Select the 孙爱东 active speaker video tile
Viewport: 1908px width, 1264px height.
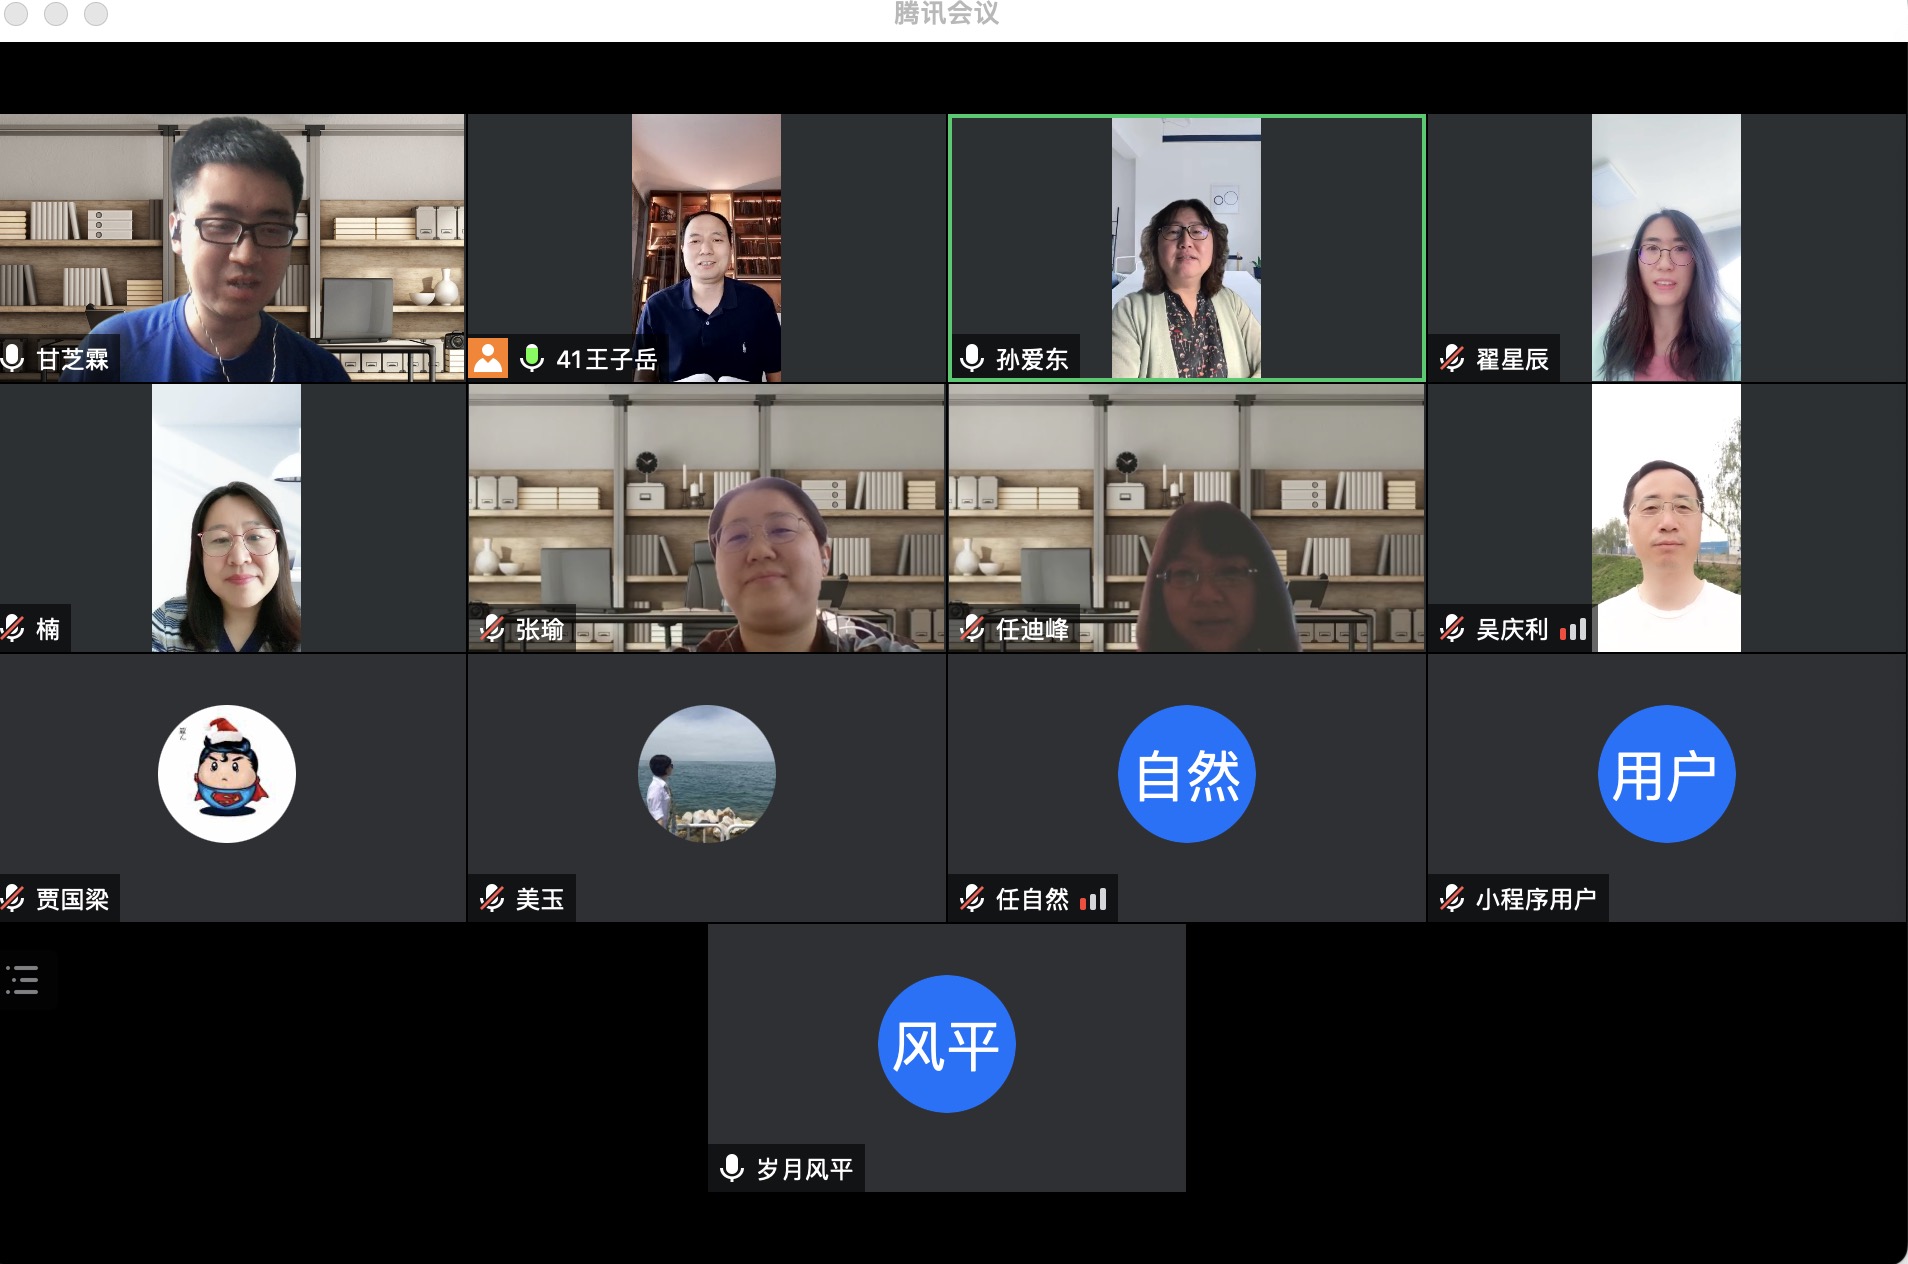click(x=1186, y=247)
